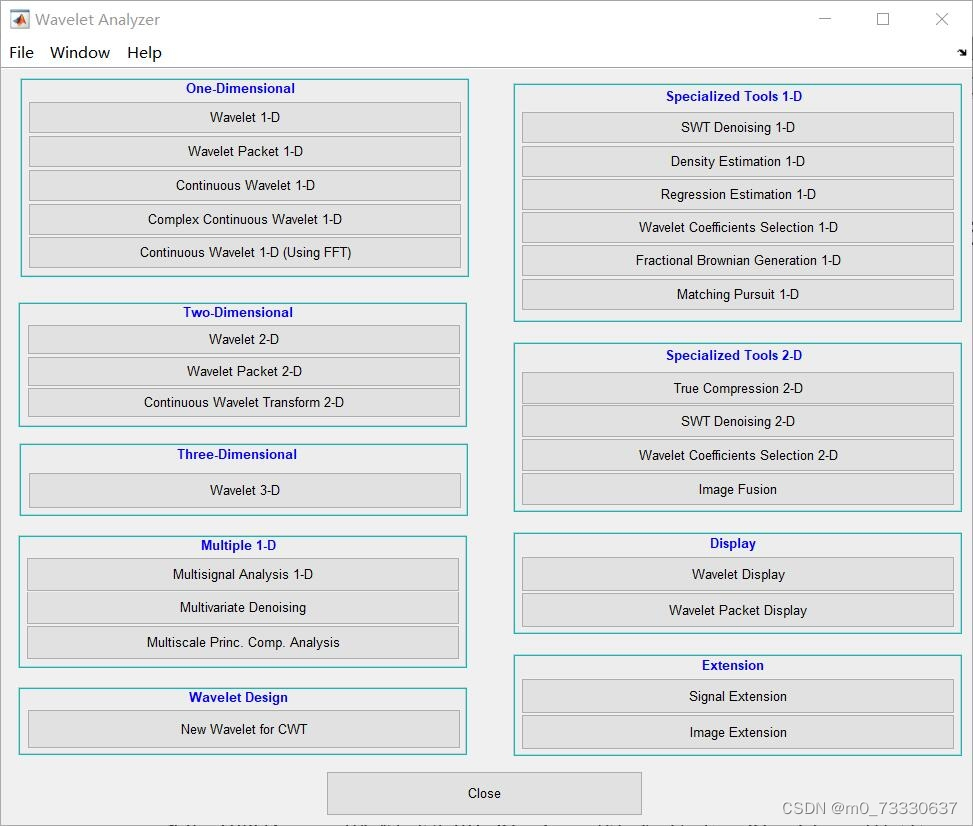Launch the Image Extension tool
973x826 pixels.
coord(738,732)
